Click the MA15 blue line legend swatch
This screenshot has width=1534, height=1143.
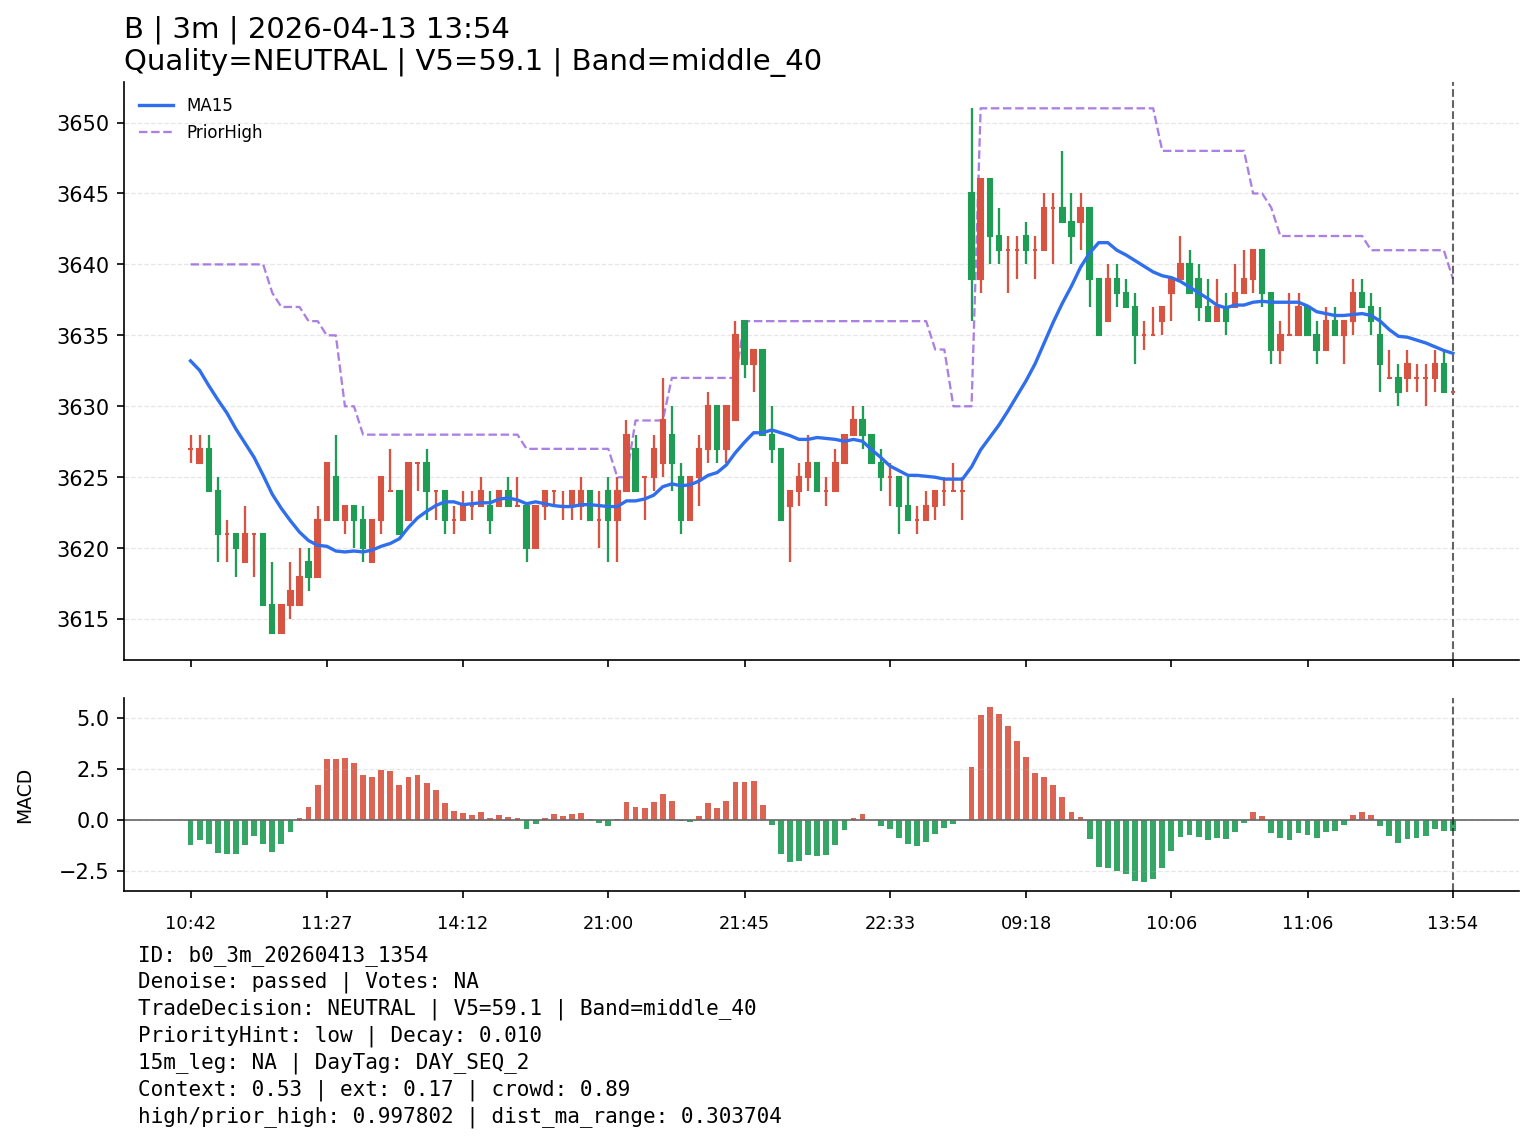[x=156, y=105]
